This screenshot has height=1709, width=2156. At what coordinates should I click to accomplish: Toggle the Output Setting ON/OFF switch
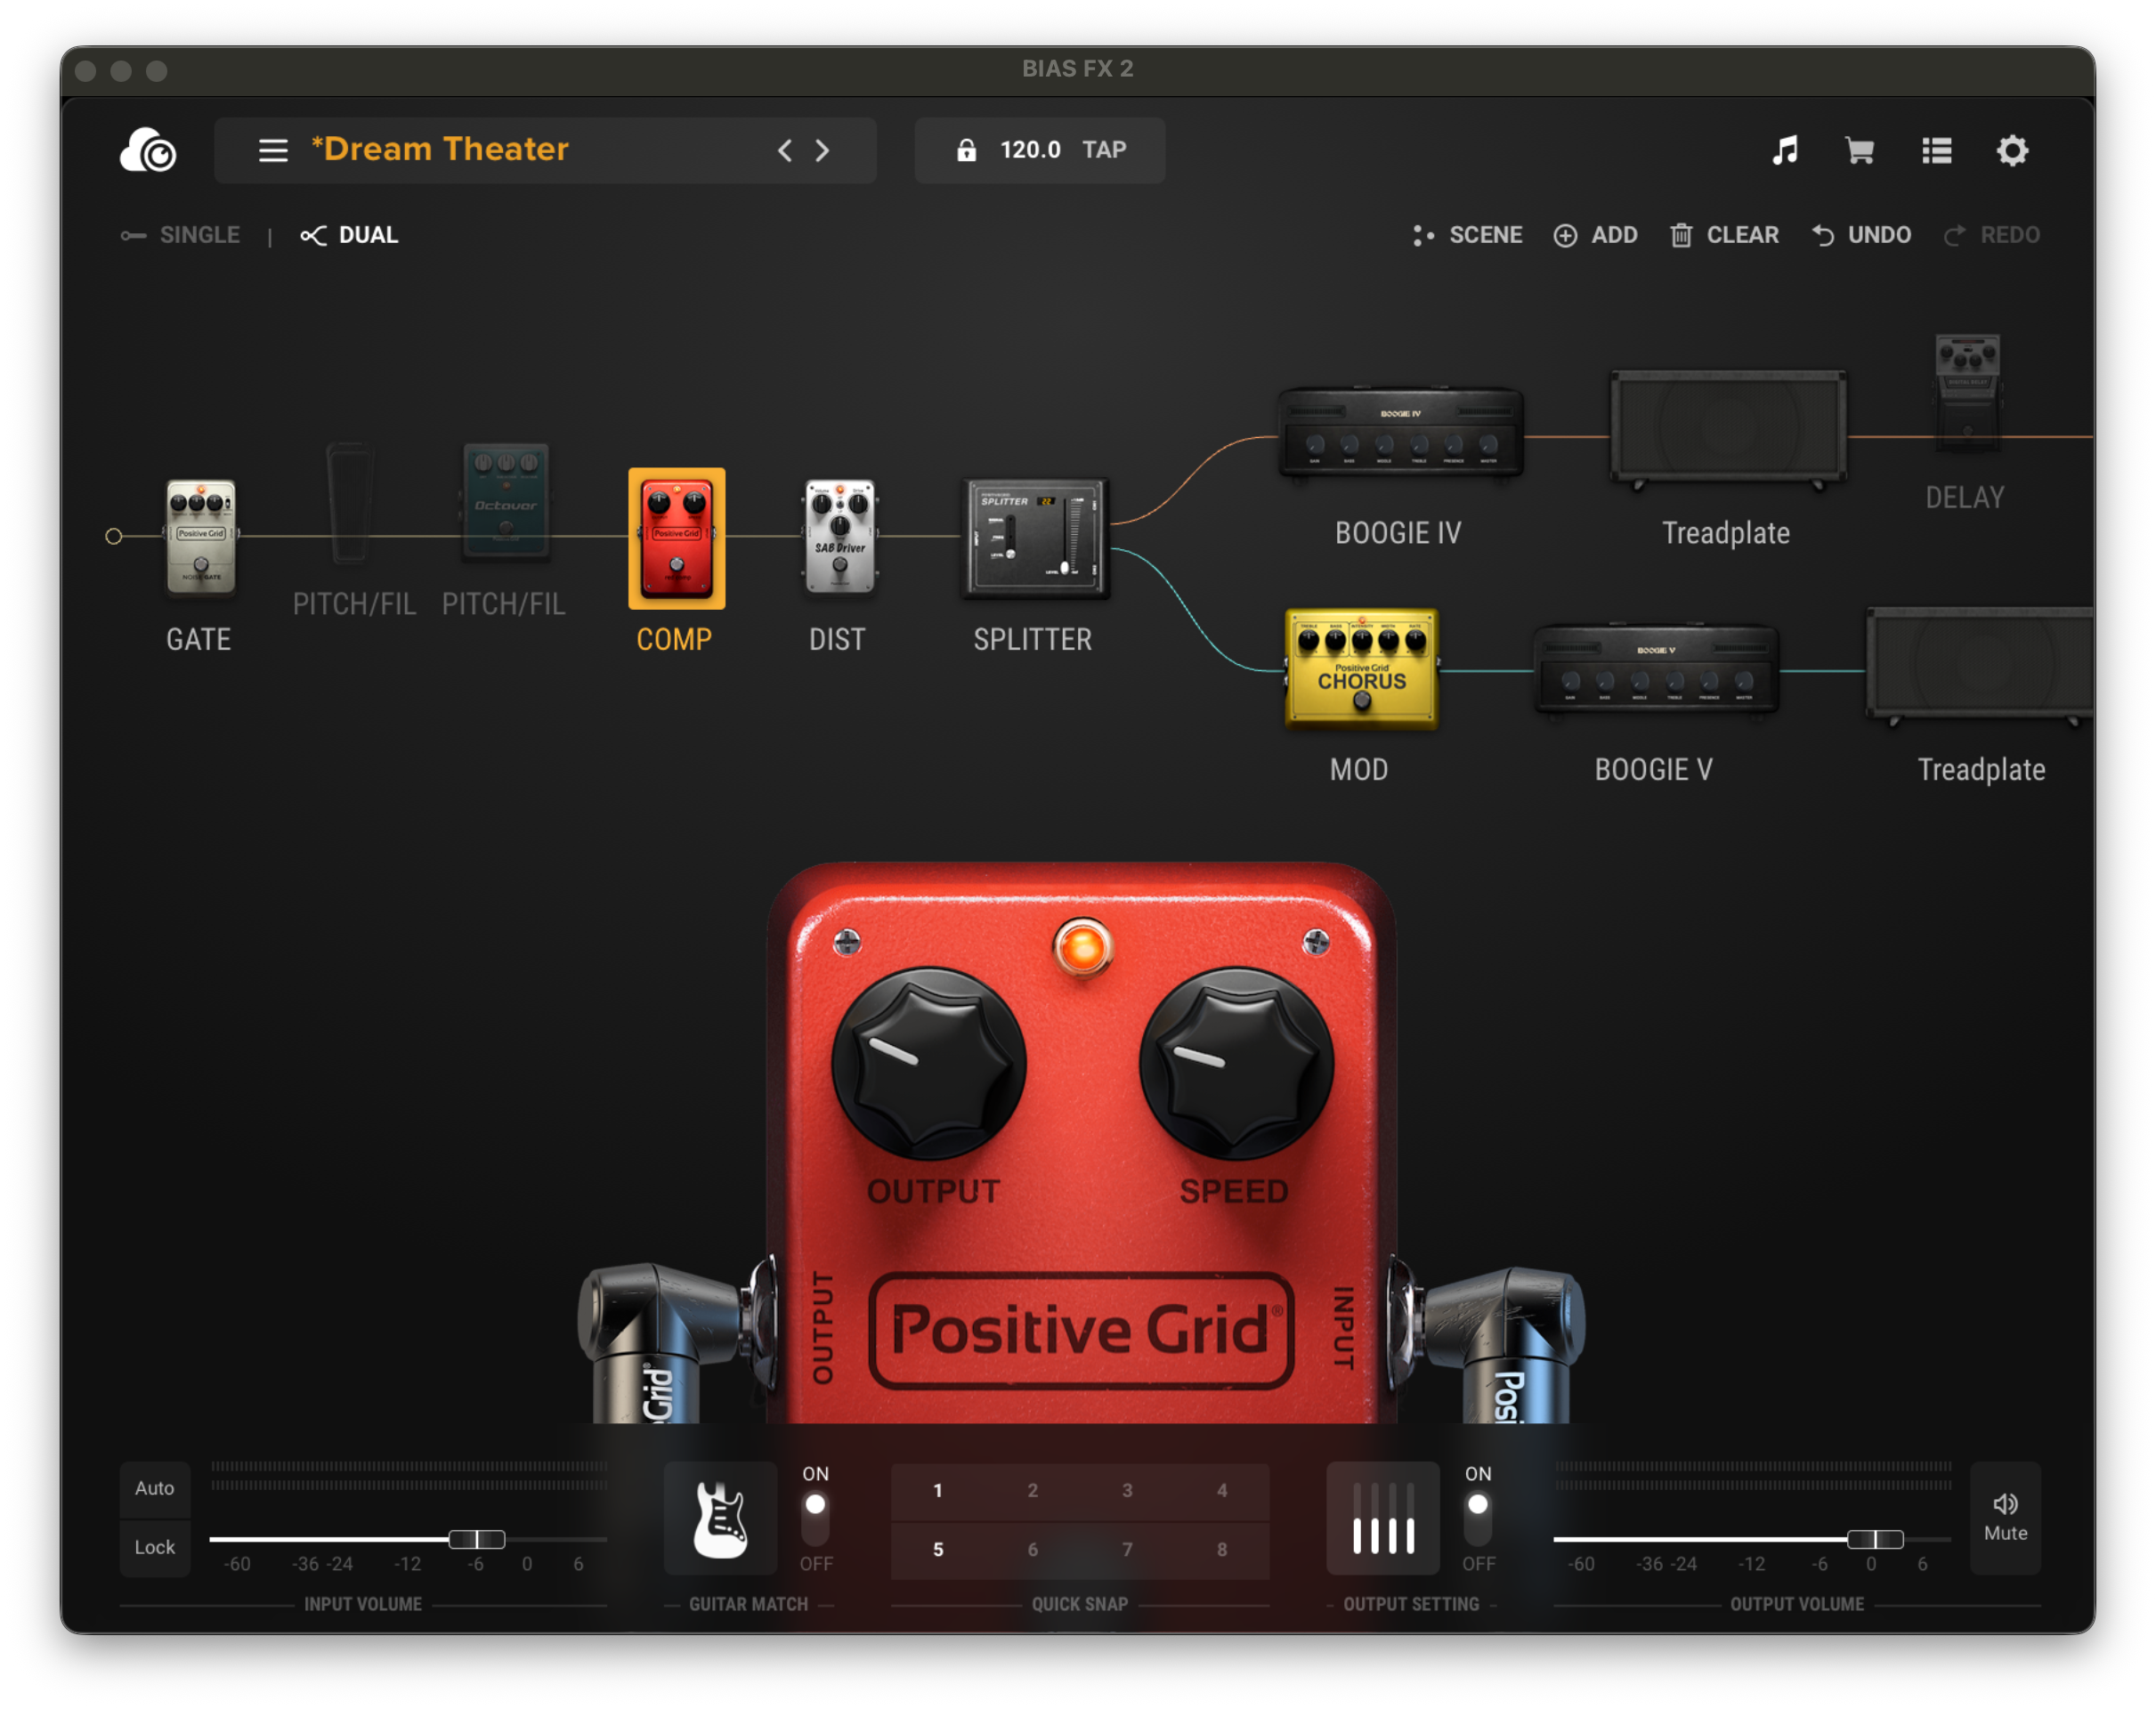point(1478,1517)
